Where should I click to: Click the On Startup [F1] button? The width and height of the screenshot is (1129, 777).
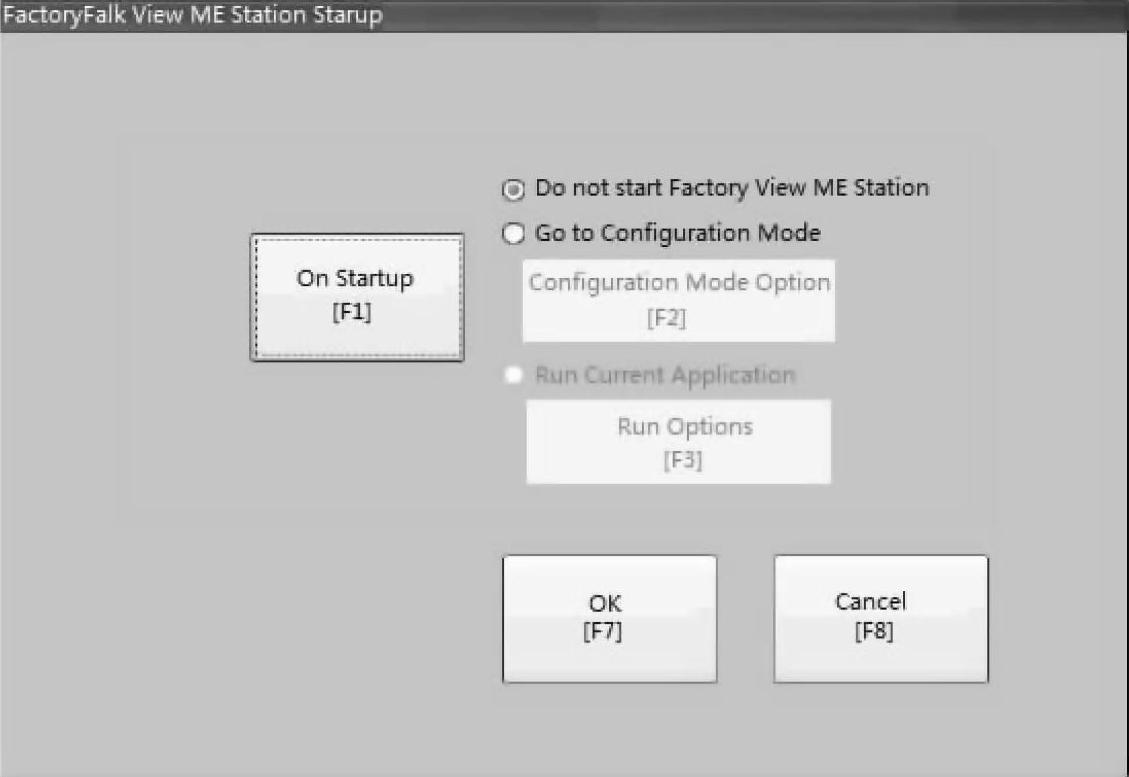pos(357,297)
